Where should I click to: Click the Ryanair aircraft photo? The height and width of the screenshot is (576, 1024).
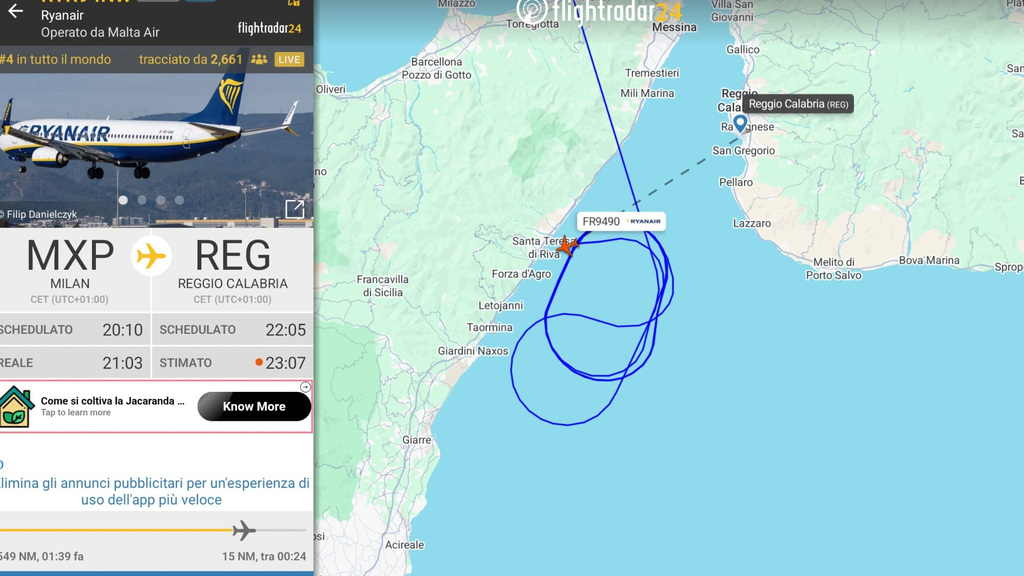(x=157, y=150)
